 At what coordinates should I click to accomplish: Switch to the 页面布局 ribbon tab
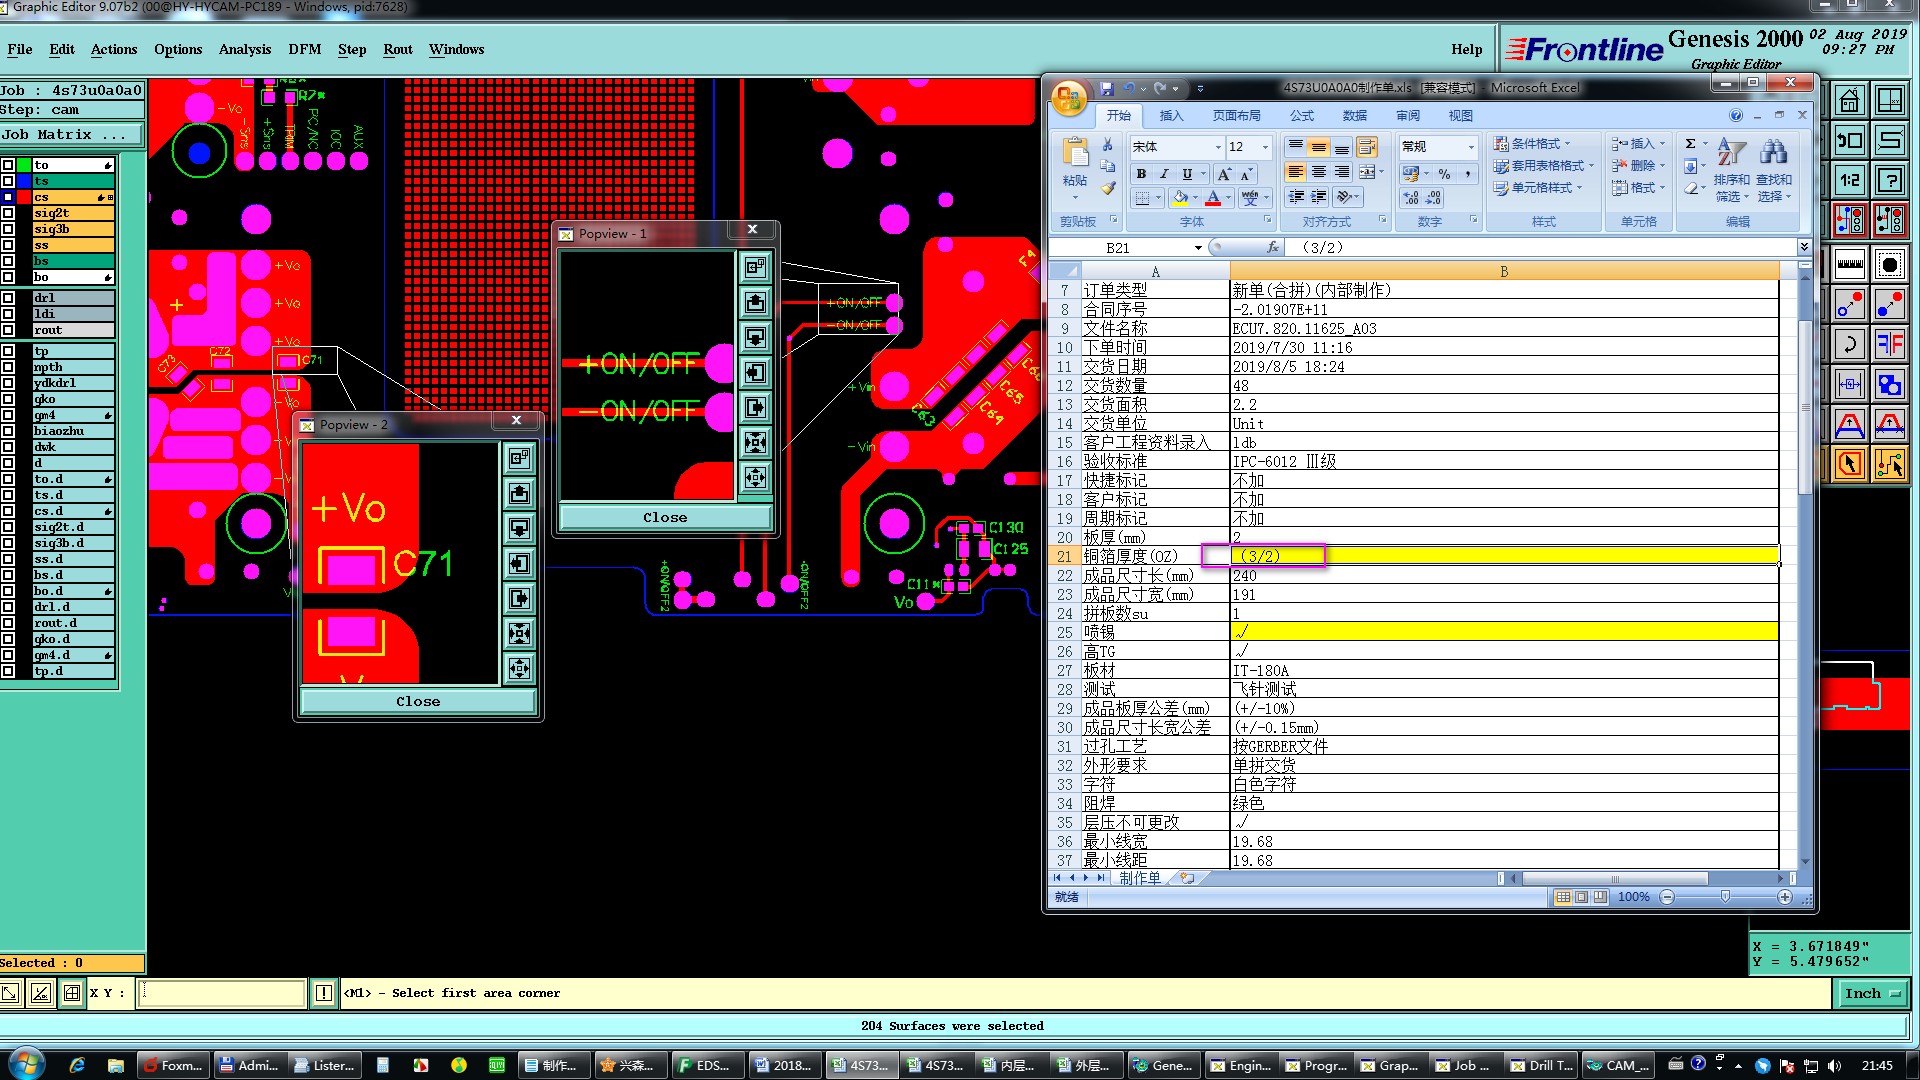click(x=1236, y=116)
